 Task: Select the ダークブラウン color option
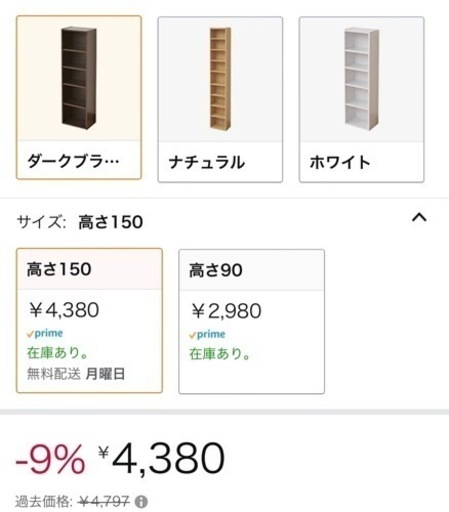click(79, 97)
